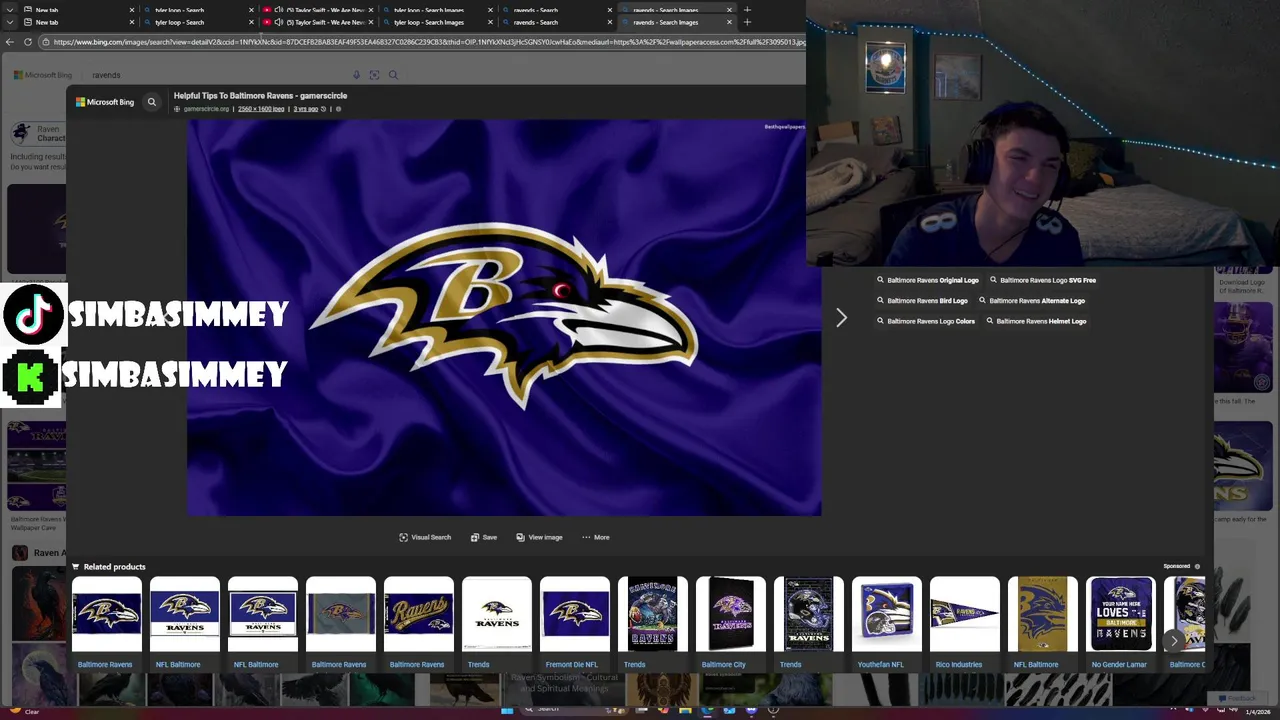Search 'Baltimore Ravens Original Logo' suggestion
Screen dimensions: 1280x720
coord(928,280)
